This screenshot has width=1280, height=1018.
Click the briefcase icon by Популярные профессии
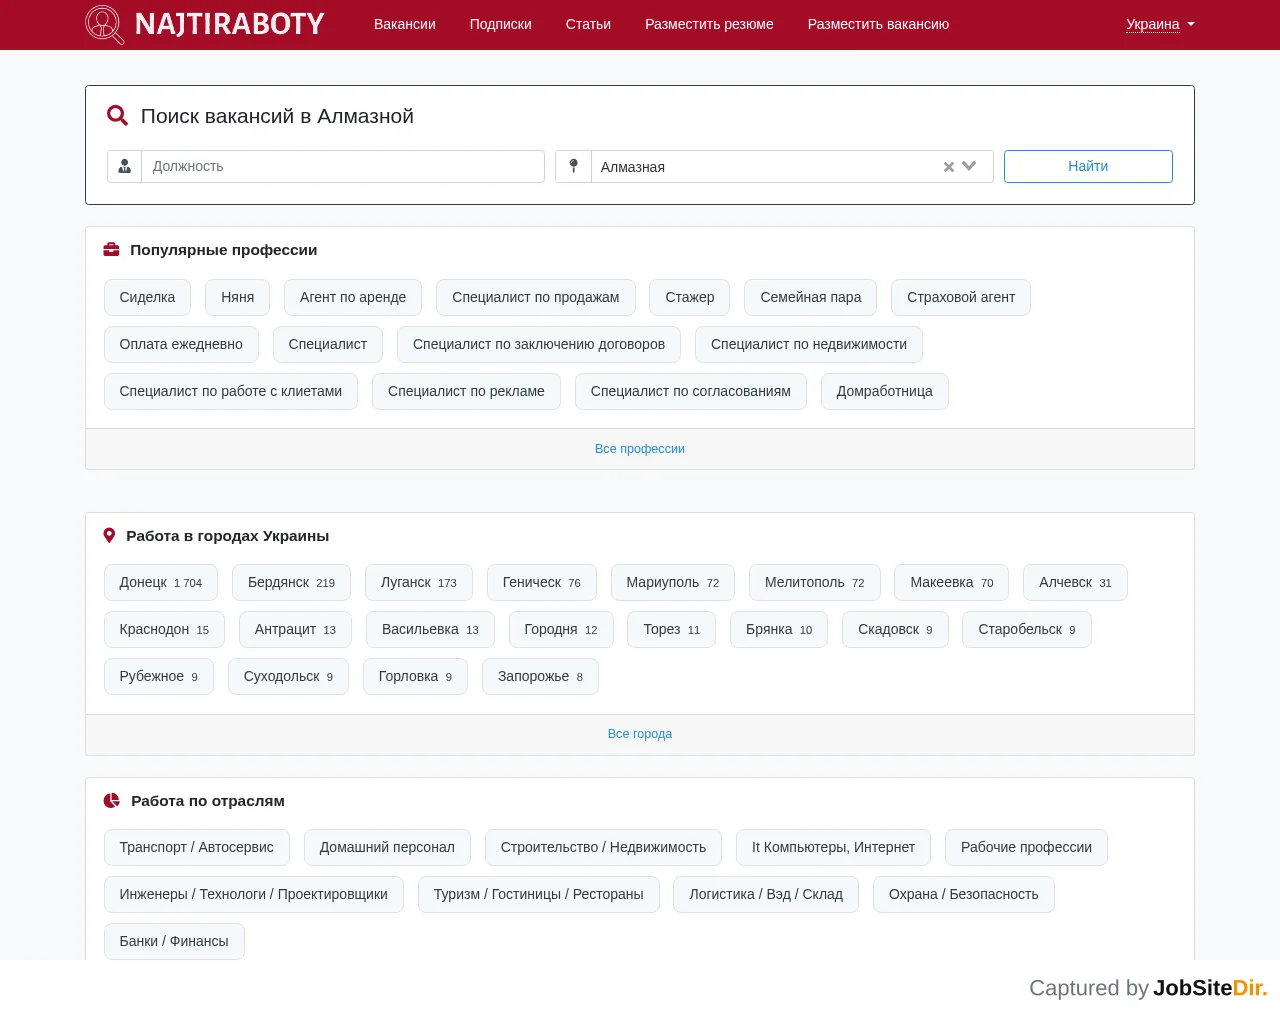click(112, 249)
